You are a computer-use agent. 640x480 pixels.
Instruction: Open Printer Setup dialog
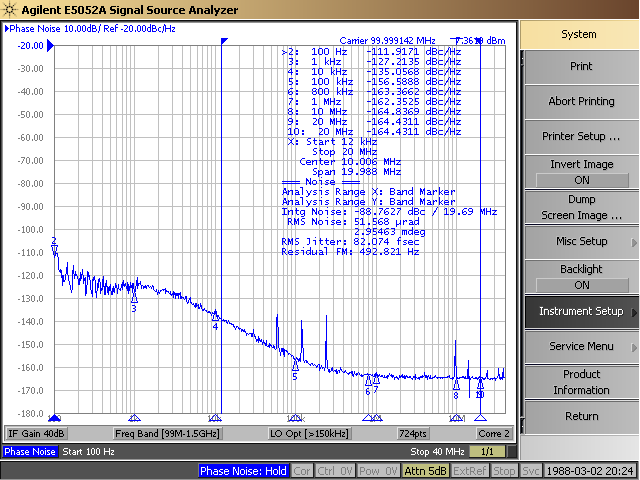pos(581,137)
